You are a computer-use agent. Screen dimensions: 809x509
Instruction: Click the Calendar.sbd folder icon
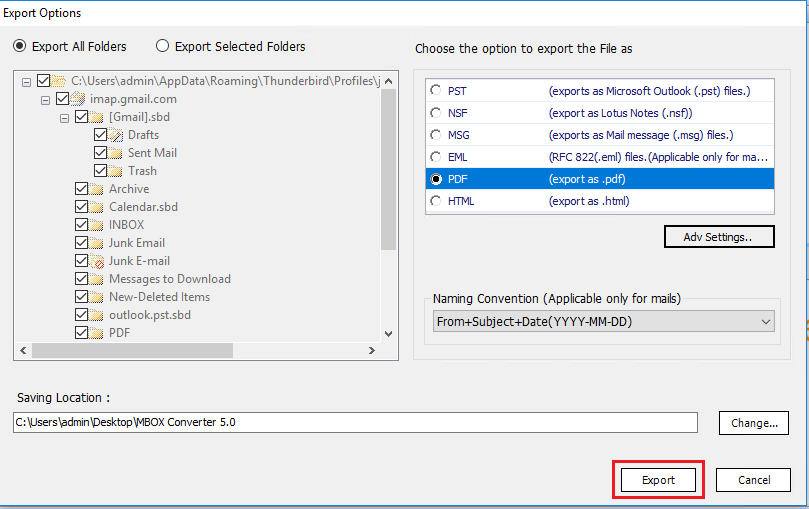pyautogui.click(x=96, y=207)
